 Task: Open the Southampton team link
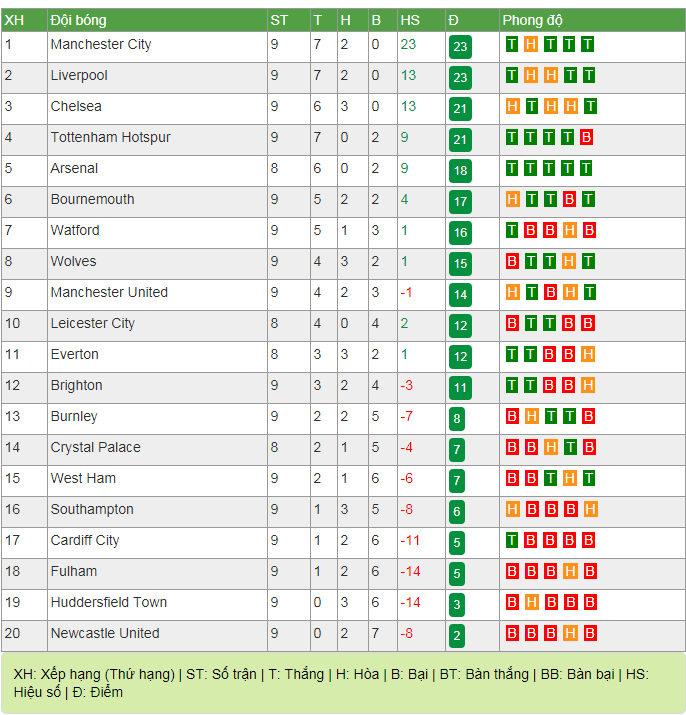click(92, 510)
